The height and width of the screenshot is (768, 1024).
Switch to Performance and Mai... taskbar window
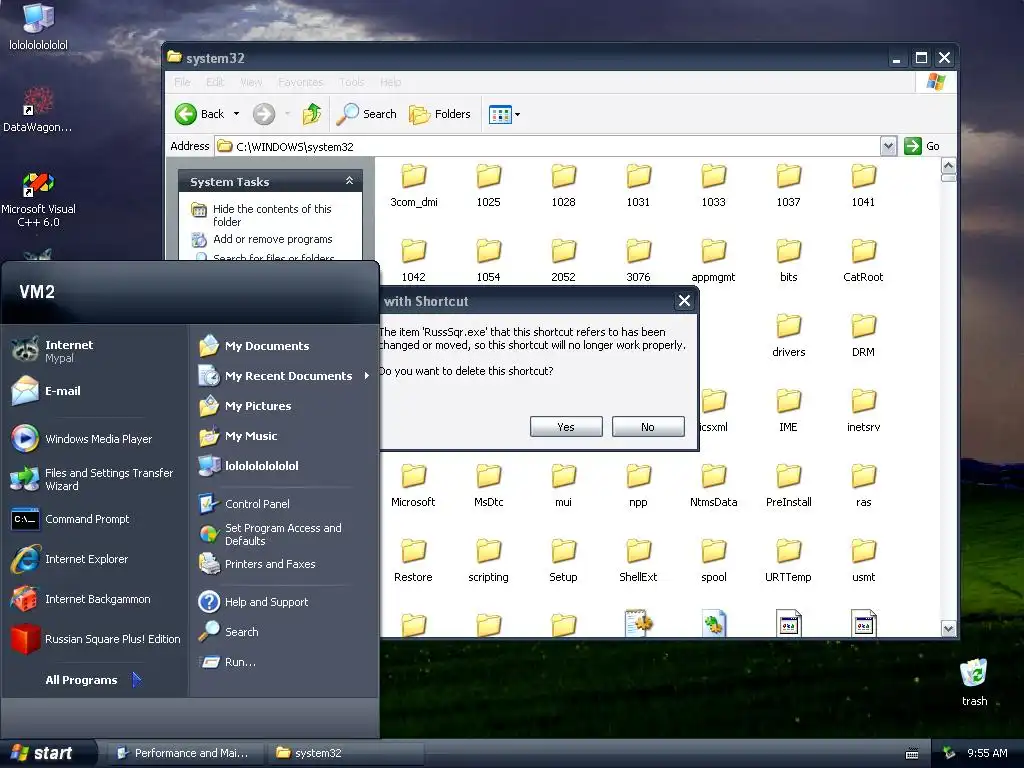pyautogui.click(x=184, y=753)
